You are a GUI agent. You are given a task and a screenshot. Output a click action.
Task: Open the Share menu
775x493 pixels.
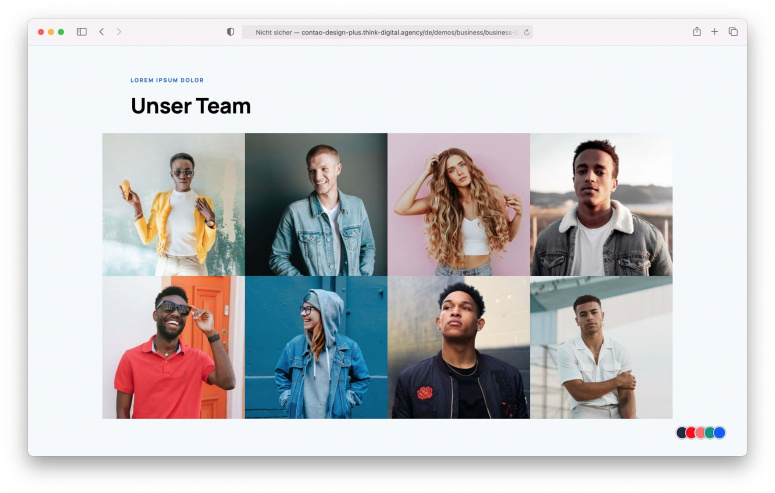pos(696,32)
